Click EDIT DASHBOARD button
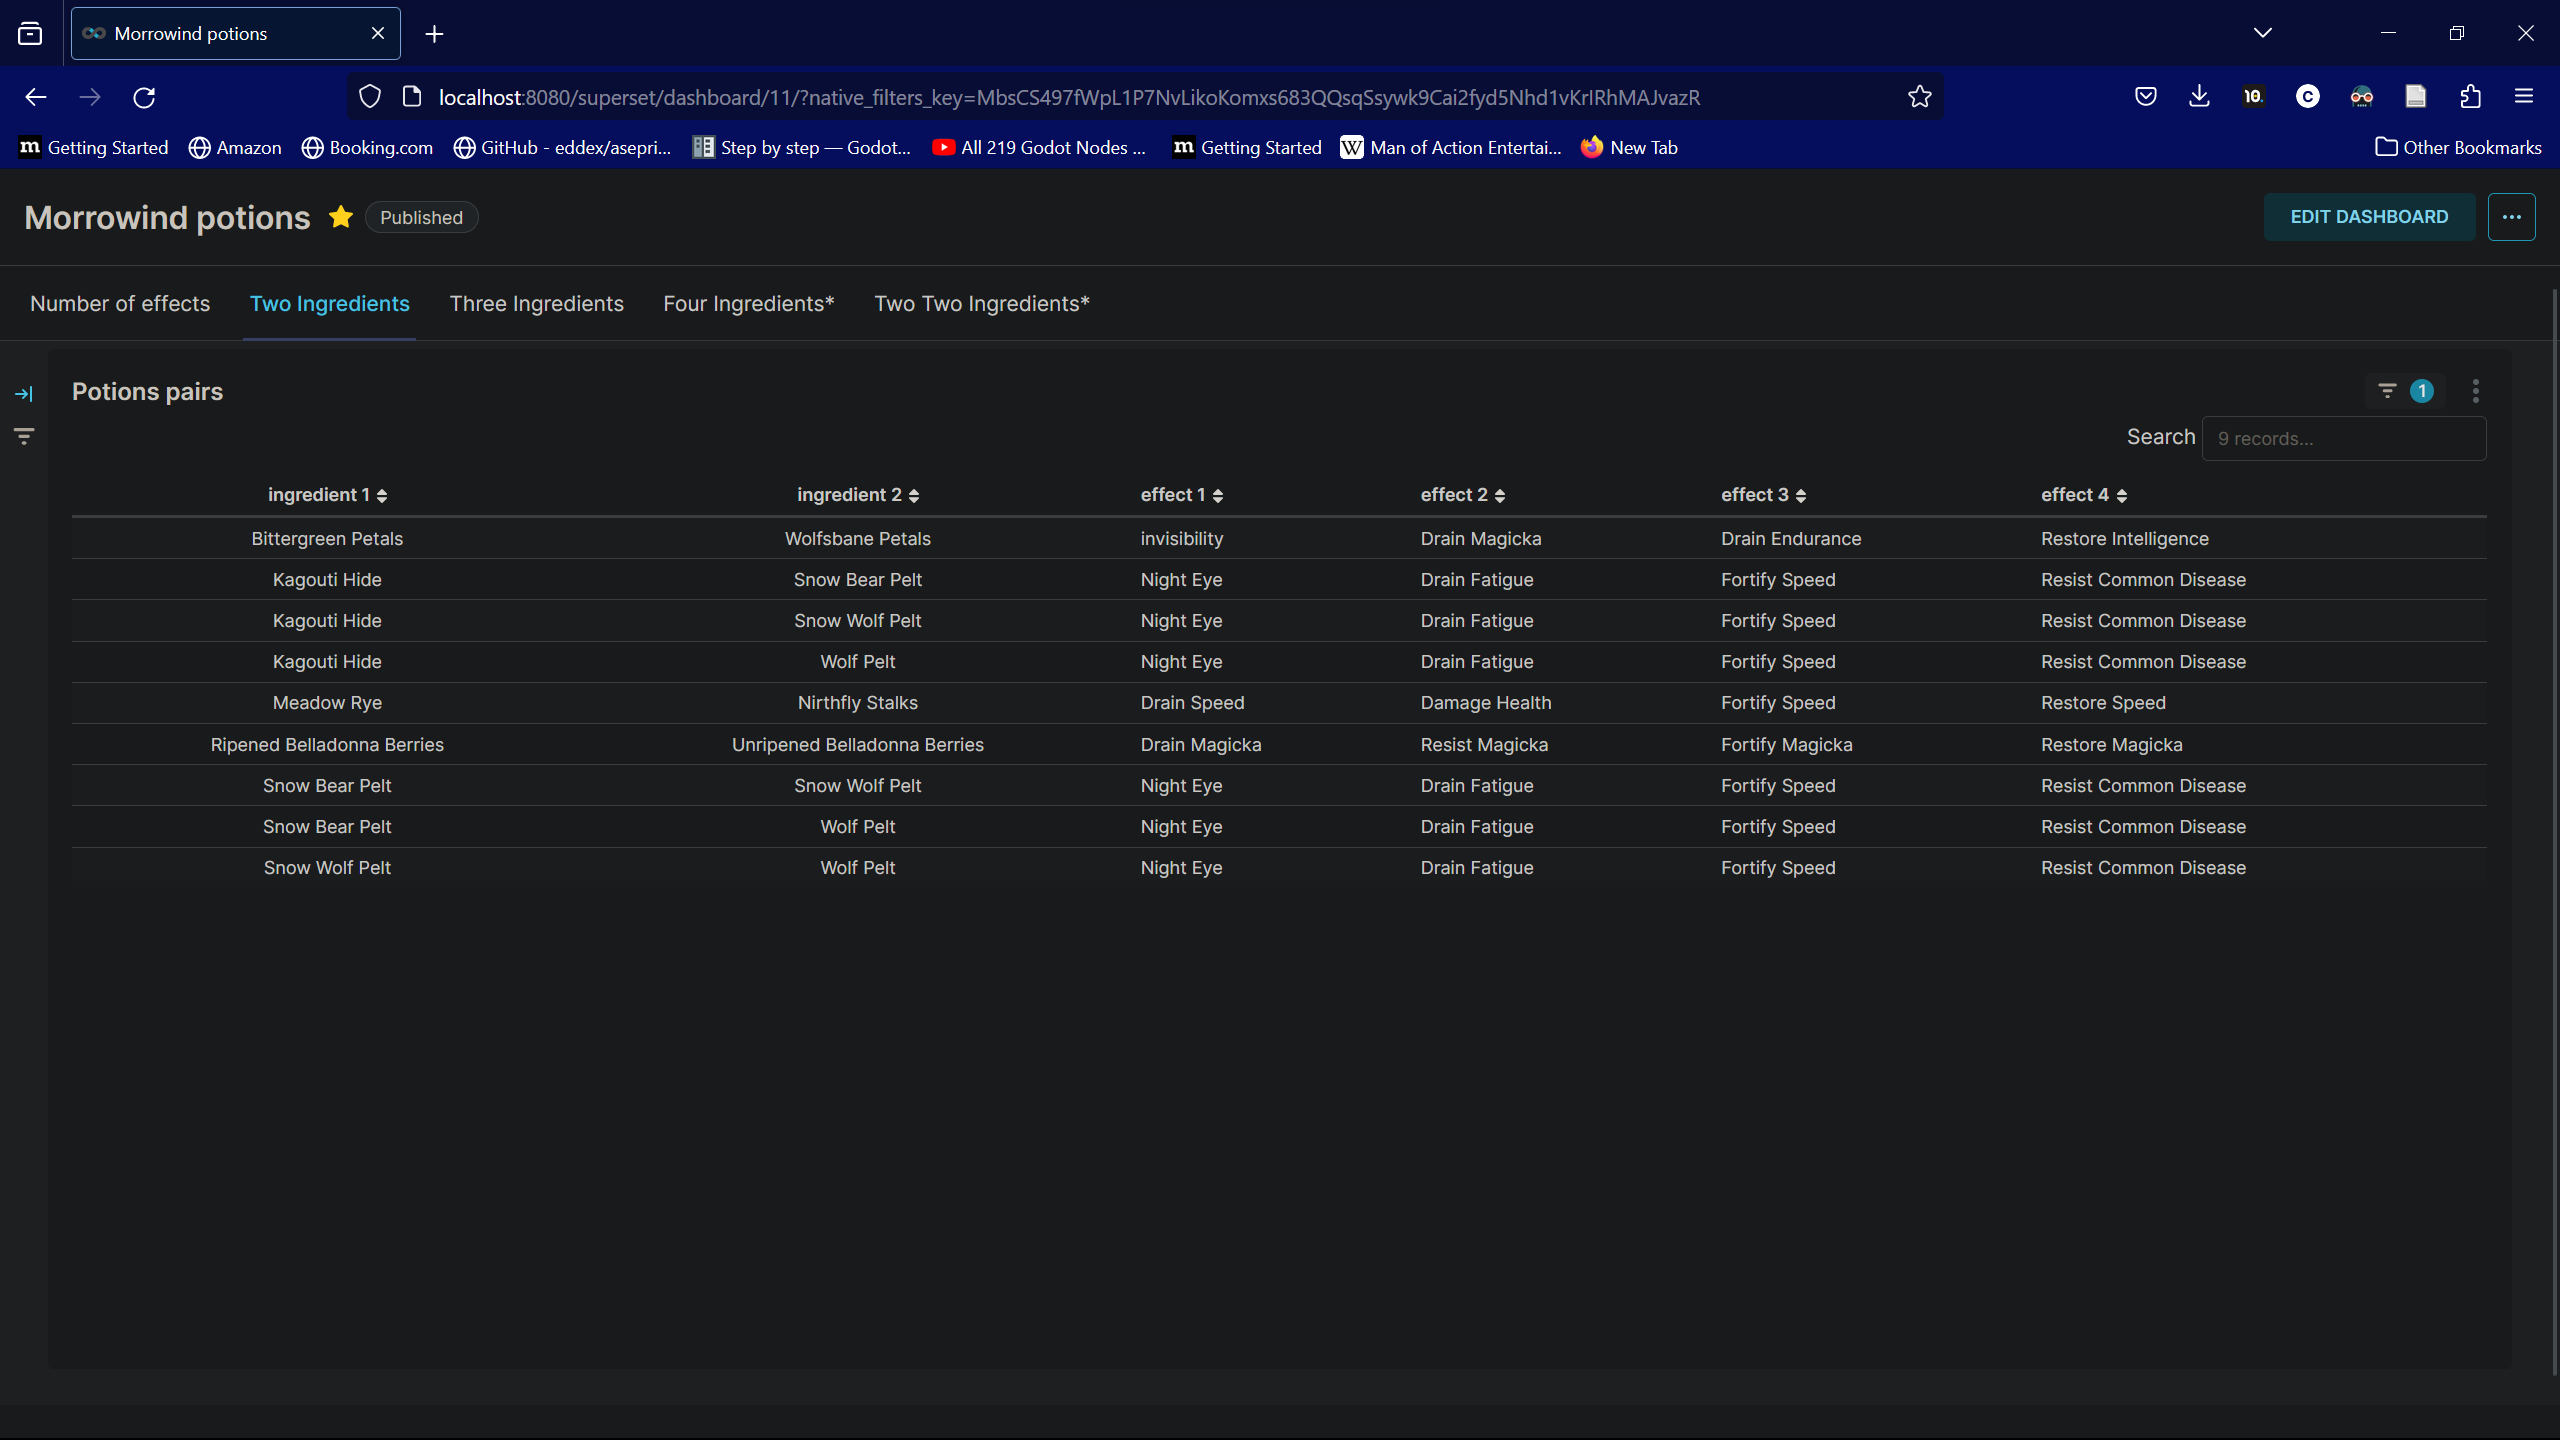This screenshot has height=1440, width=2560. (2369, 217)
